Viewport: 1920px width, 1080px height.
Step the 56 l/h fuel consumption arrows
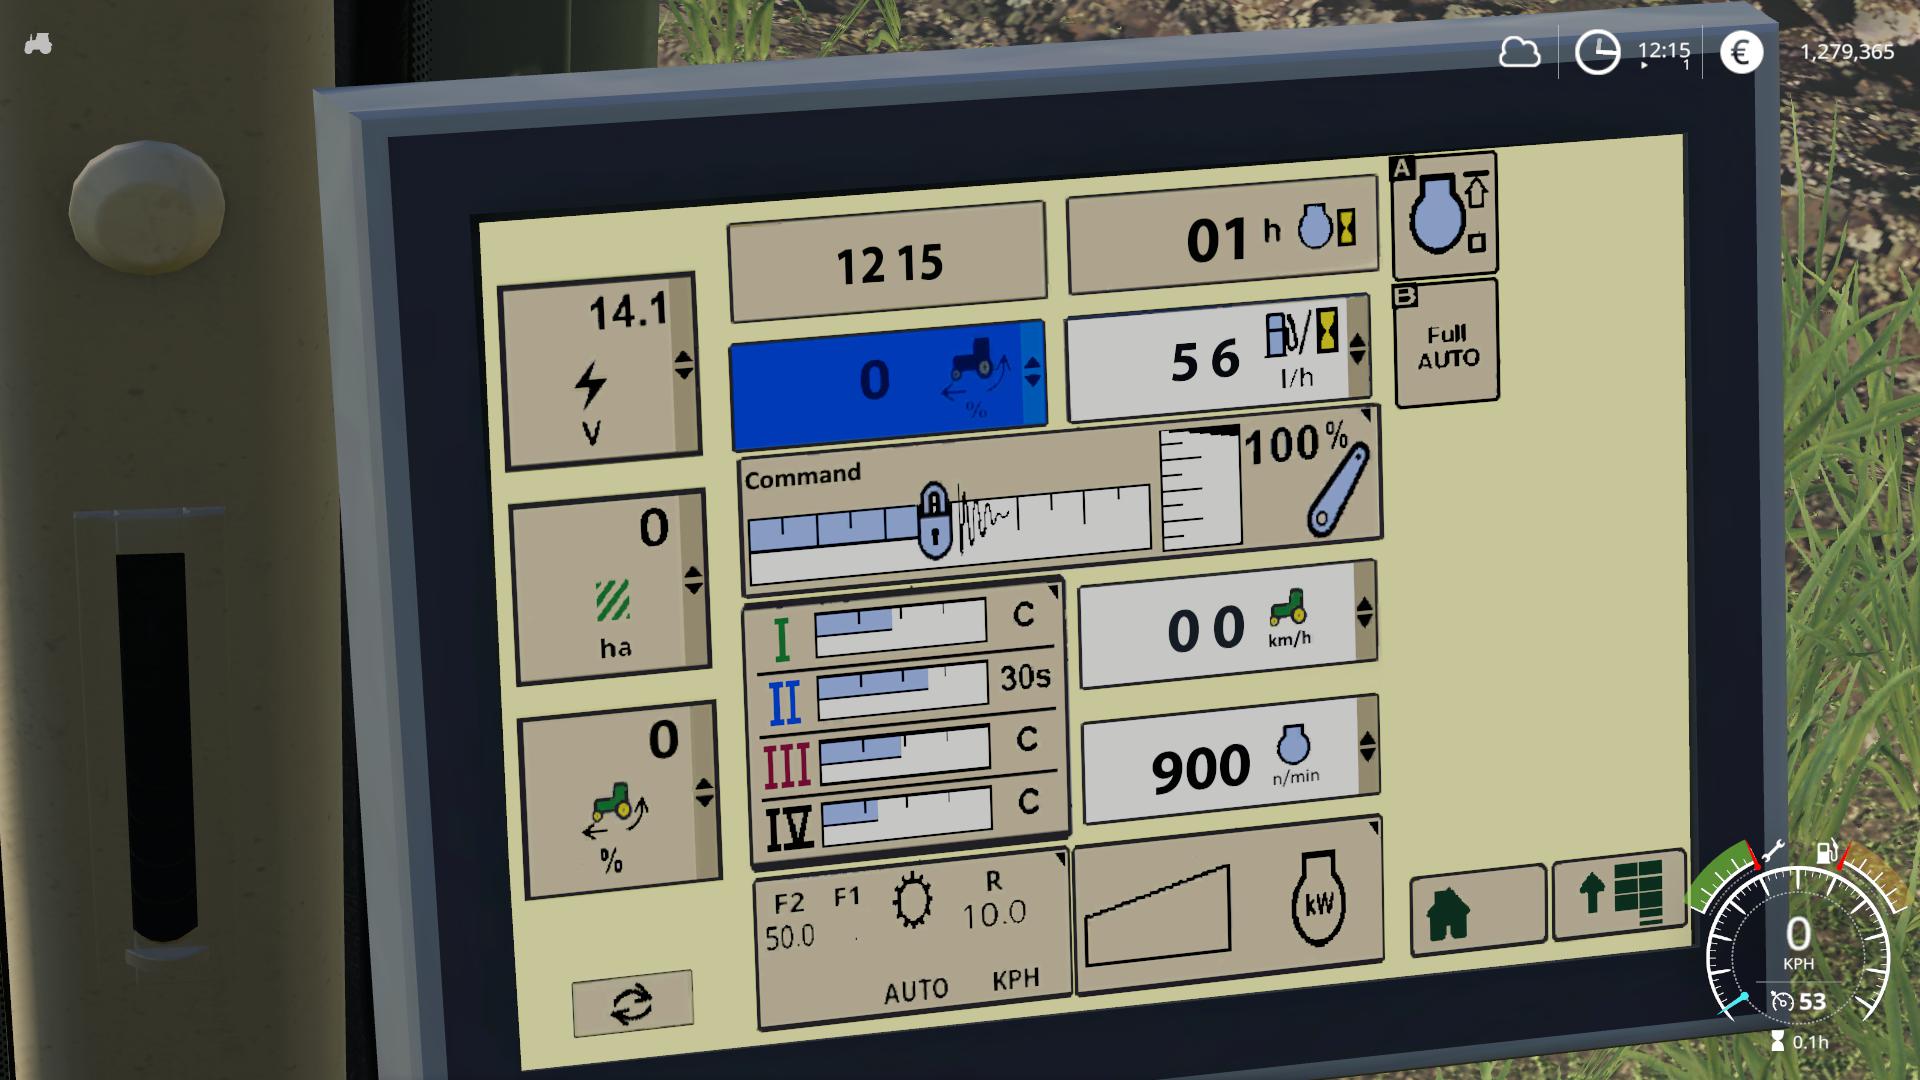click(1357, 349)
